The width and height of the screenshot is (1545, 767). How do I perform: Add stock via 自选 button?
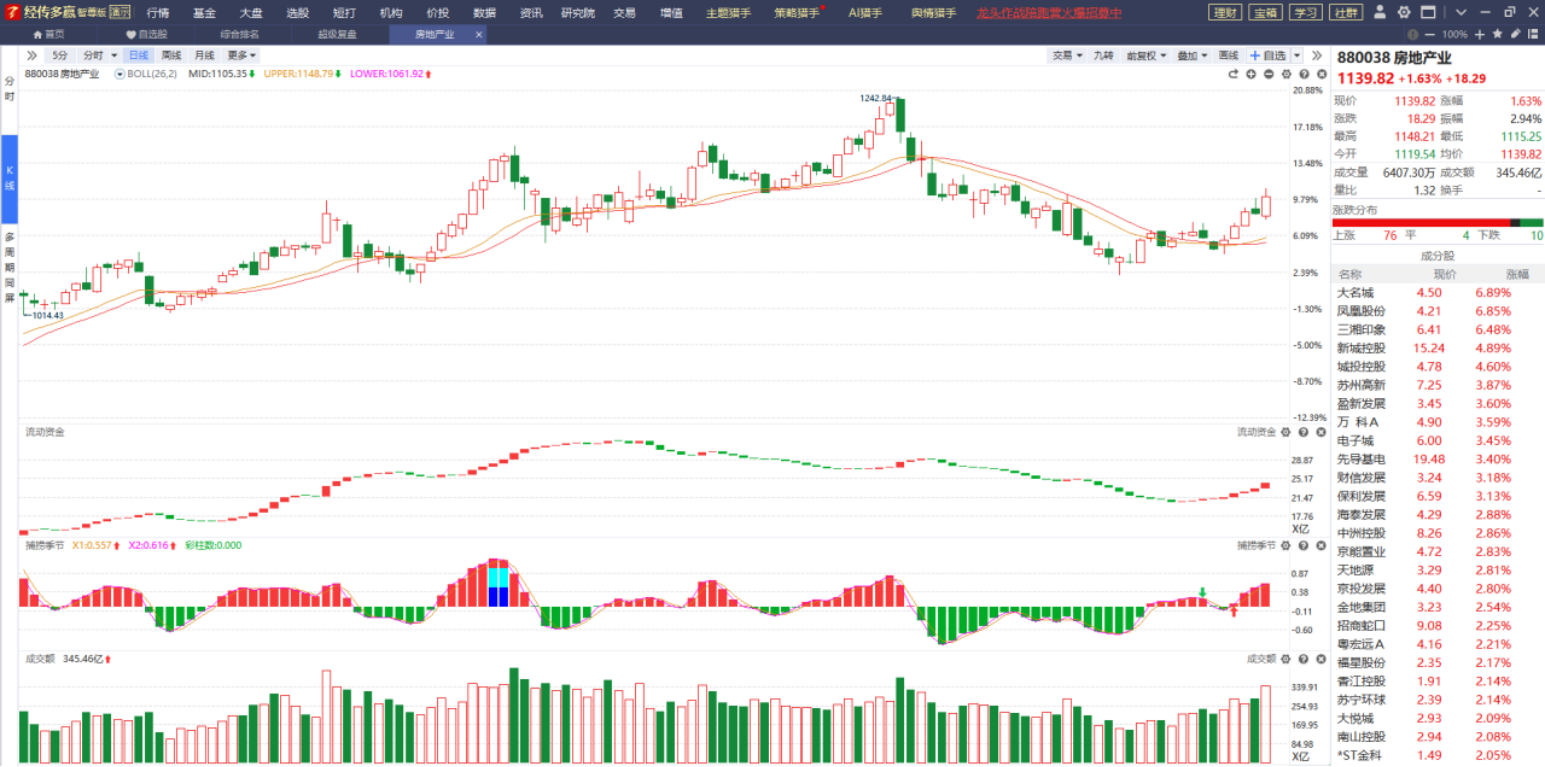click(x=1268, y=56)
